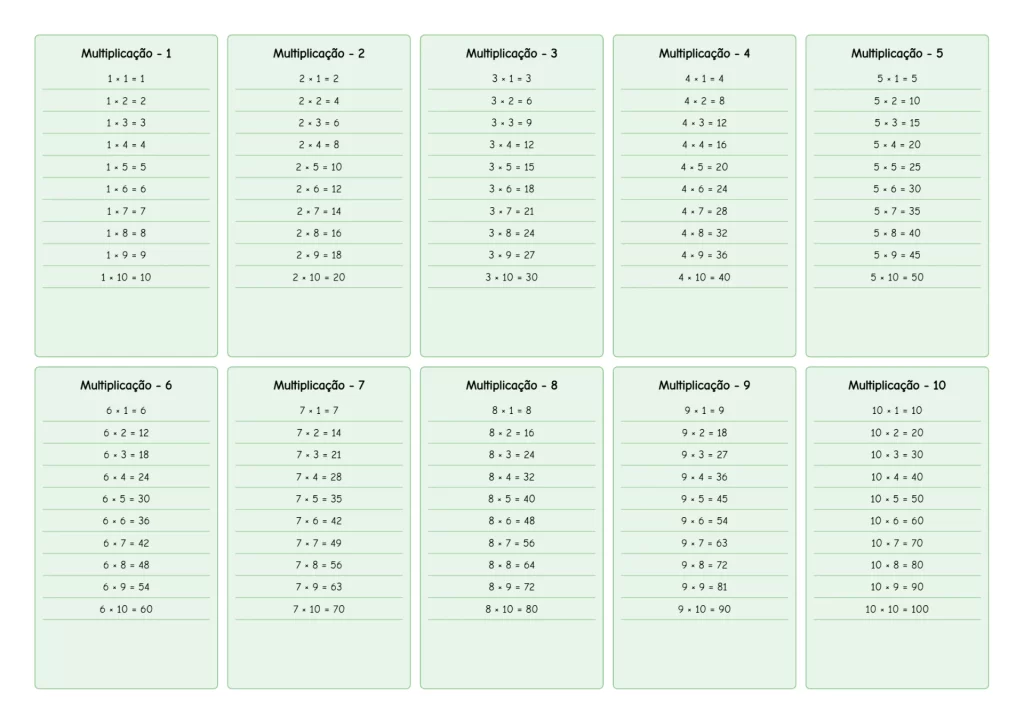Image resolution: width=1024 pixels, height=724 pixels.
Task: Select the "Multiplicação - 9" card title
Action: 704,386
